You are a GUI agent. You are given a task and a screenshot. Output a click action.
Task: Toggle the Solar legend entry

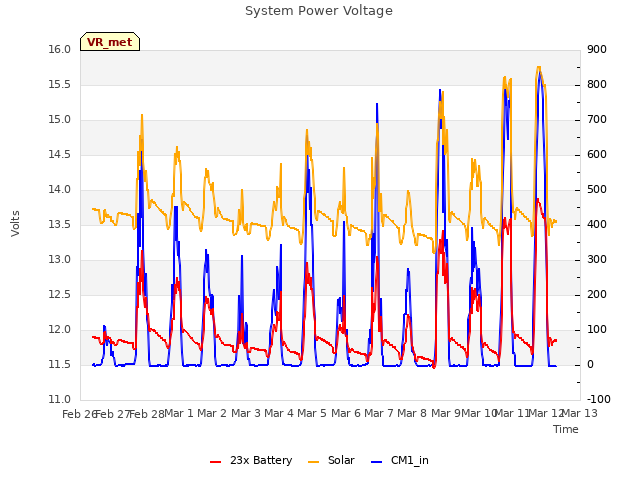(331, 460)
